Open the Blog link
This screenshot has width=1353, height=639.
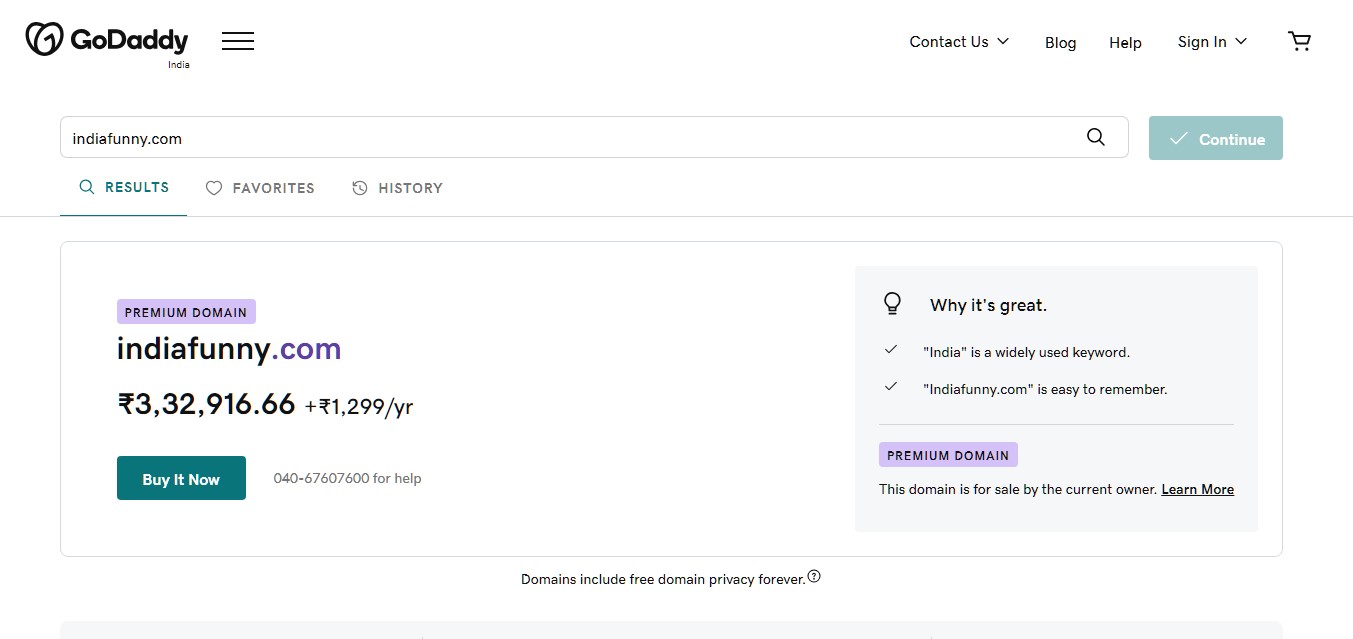pos(1060,42)
